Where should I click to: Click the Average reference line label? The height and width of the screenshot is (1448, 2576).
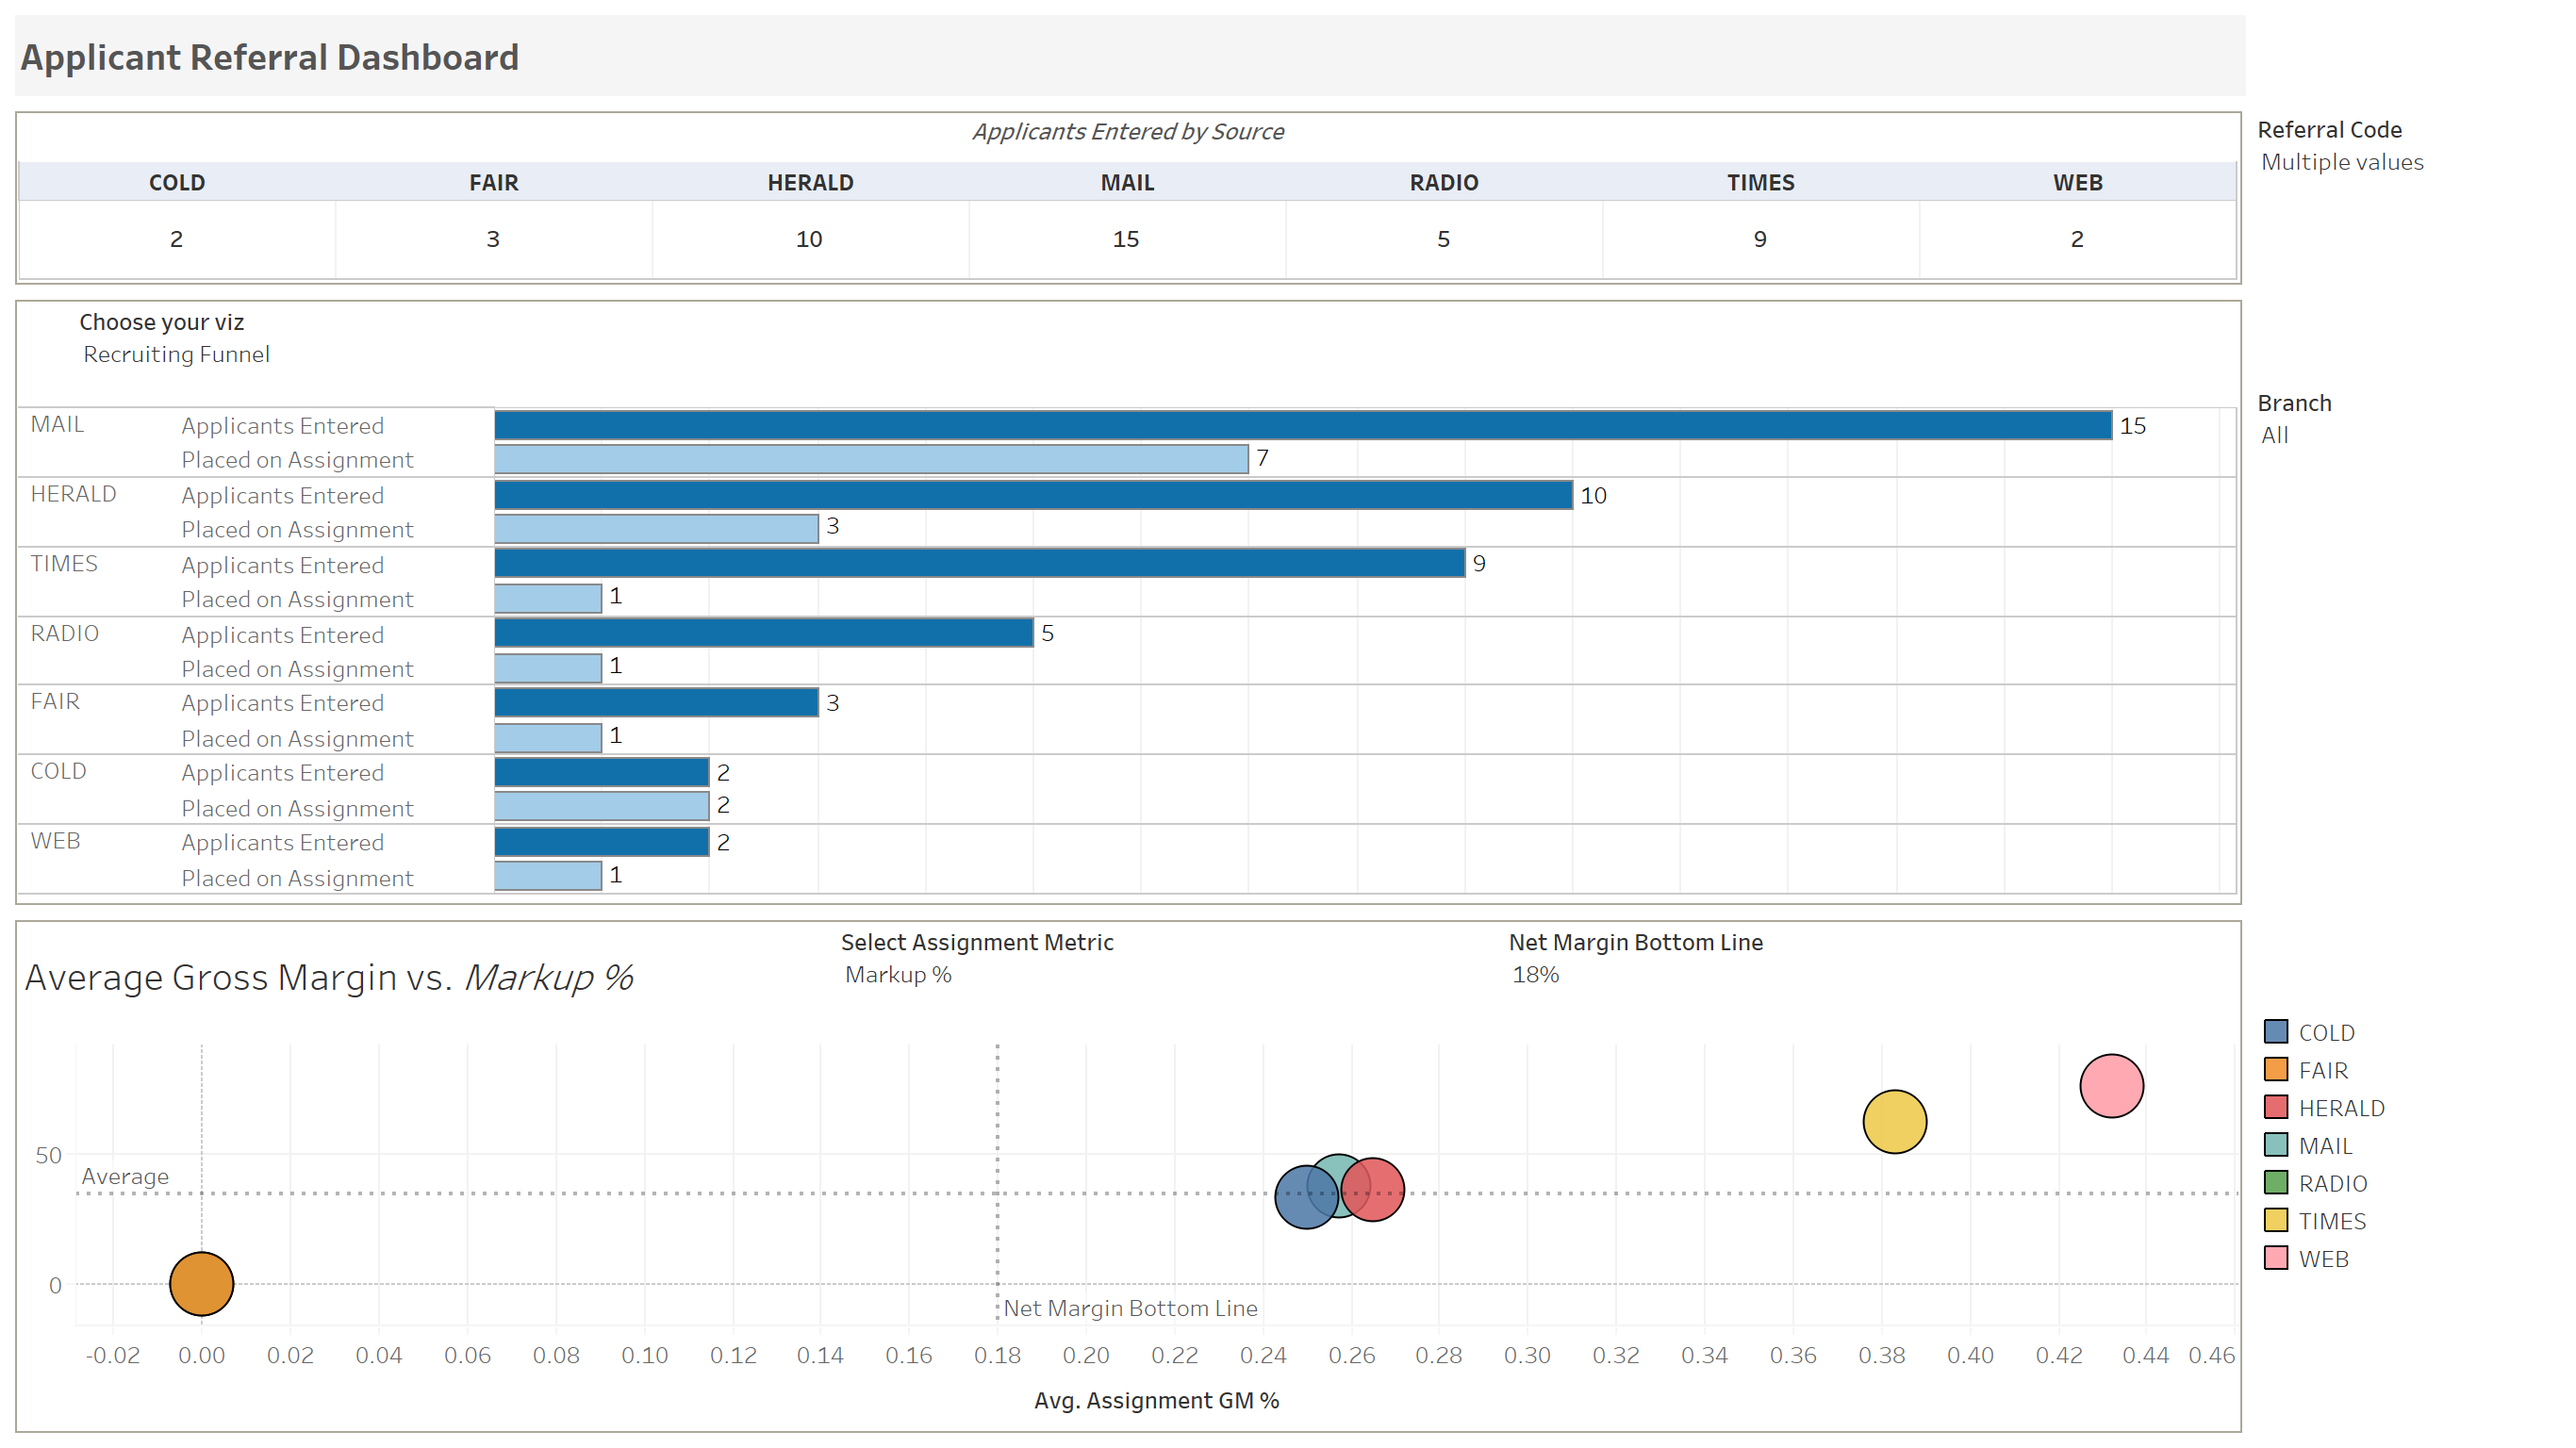pos(125,1176)
